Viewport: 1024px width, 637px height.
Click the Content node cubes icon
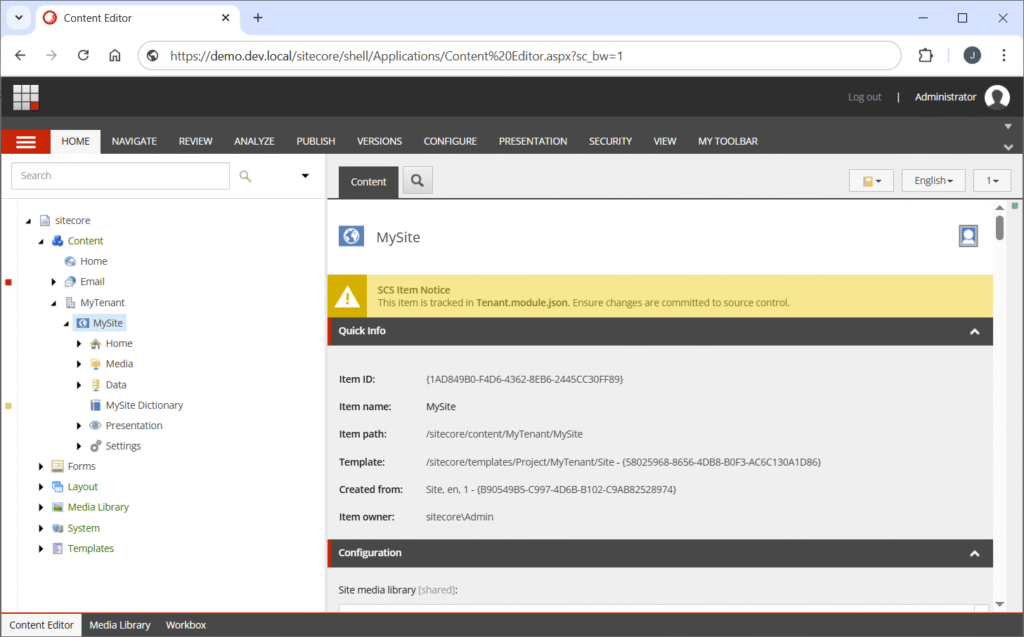[57, 240]
